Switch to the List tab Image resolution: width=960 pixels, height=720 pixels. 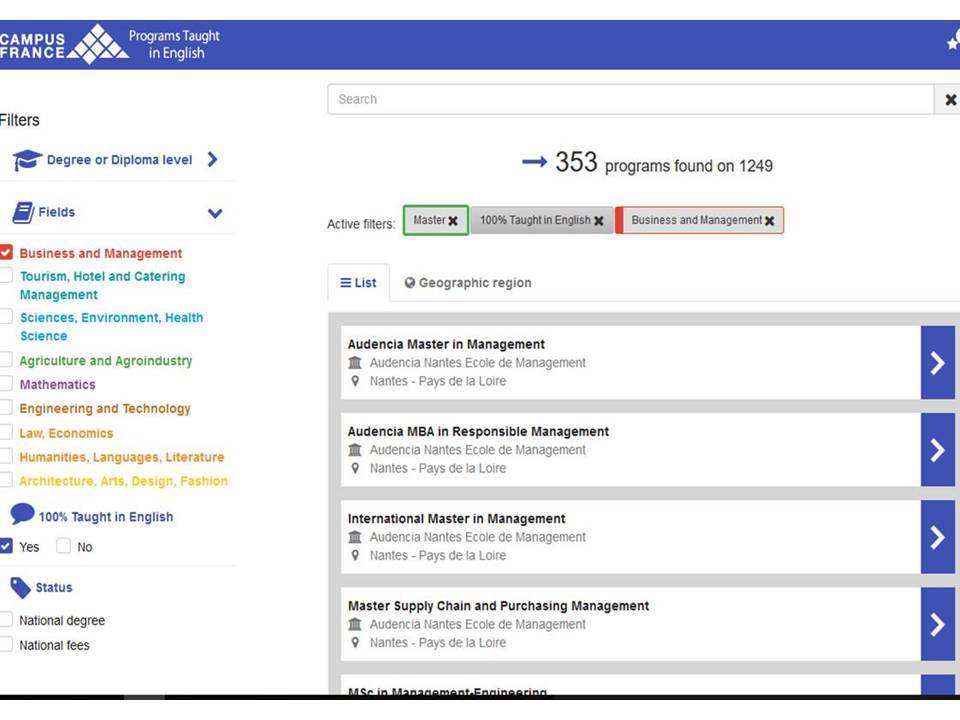(359, 283)
